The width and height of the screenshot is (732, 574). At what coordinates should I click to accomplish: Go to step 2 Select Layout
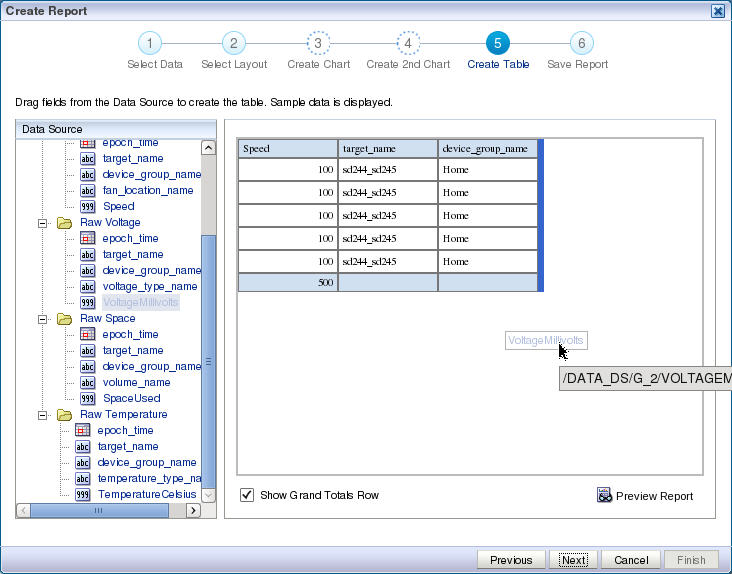tap(234, 43)
